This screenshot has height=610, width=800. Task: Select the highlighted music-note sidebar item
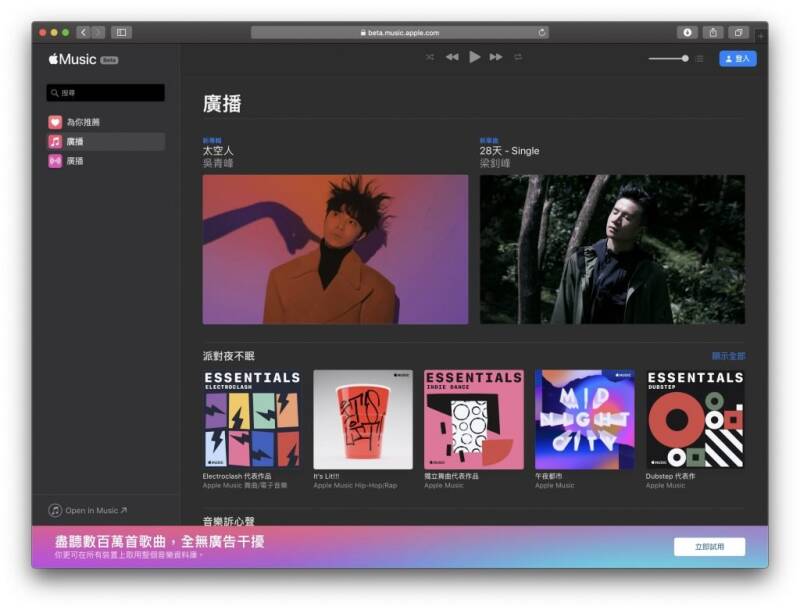[x=106, y=141]
